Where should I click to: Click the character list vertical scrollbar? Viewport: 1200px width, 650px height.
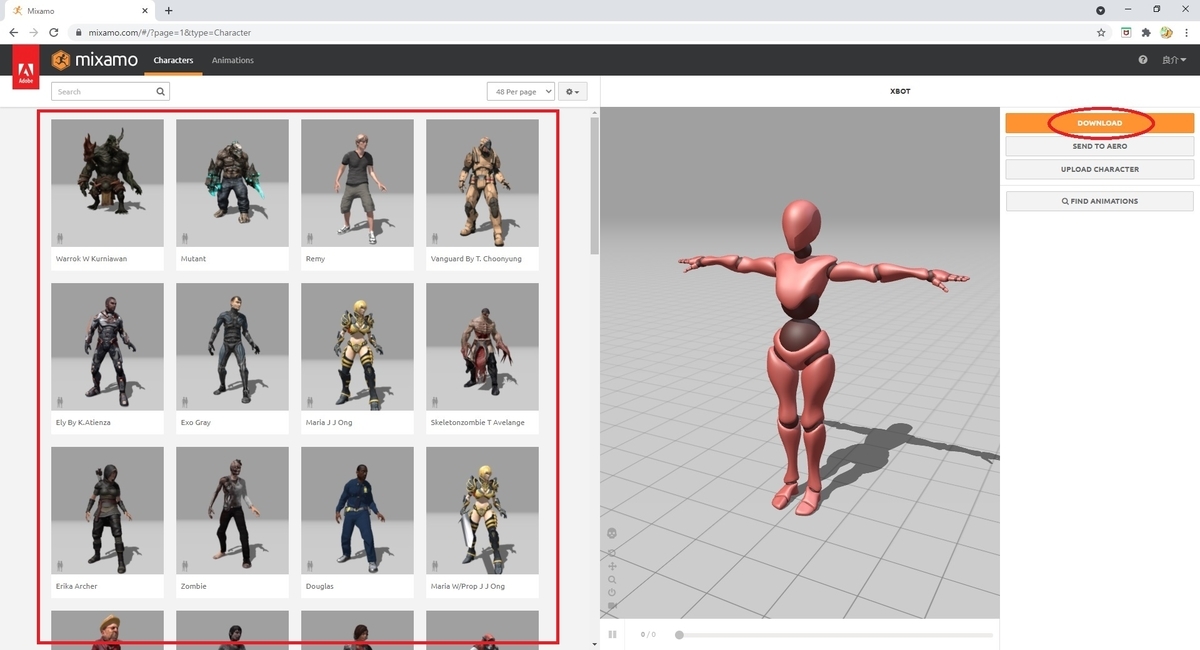click(595, 185)
